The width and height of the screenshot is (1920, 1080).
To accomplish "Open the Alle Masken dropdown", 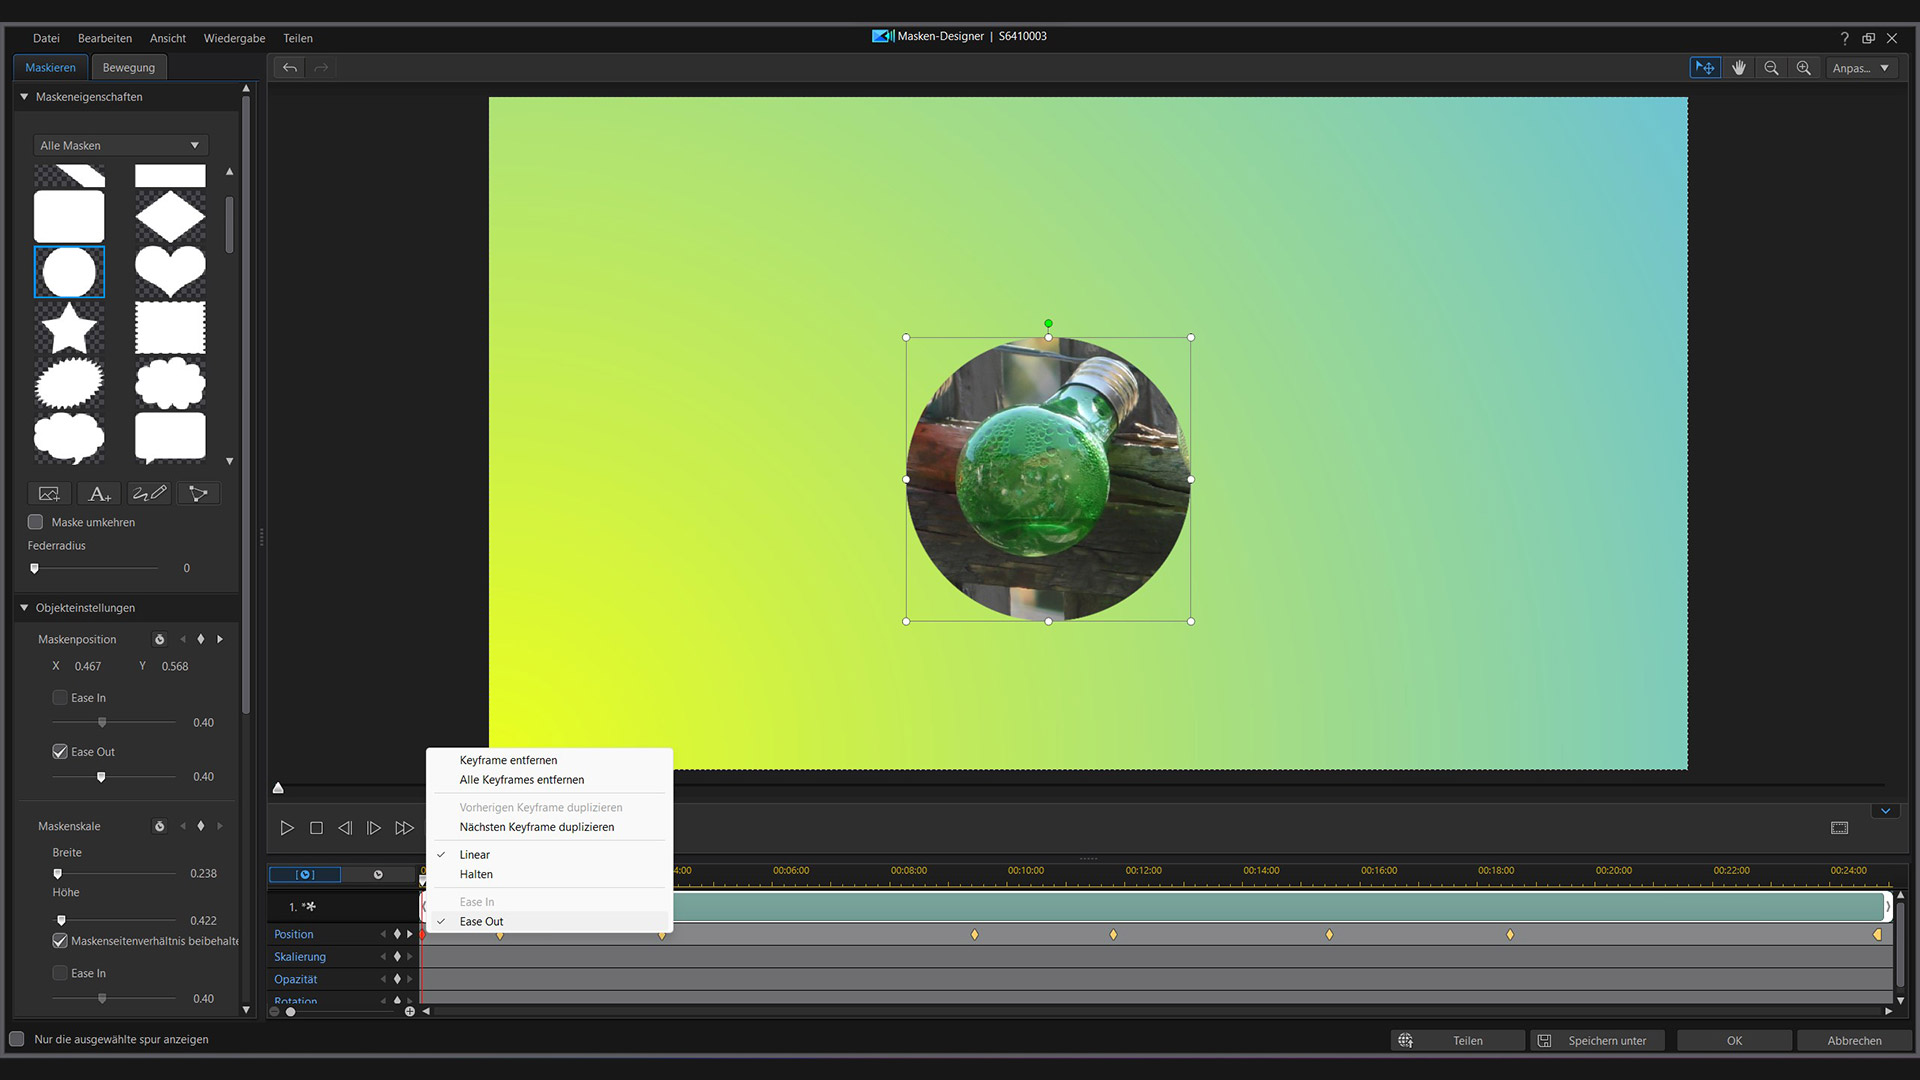I will 120,146.
